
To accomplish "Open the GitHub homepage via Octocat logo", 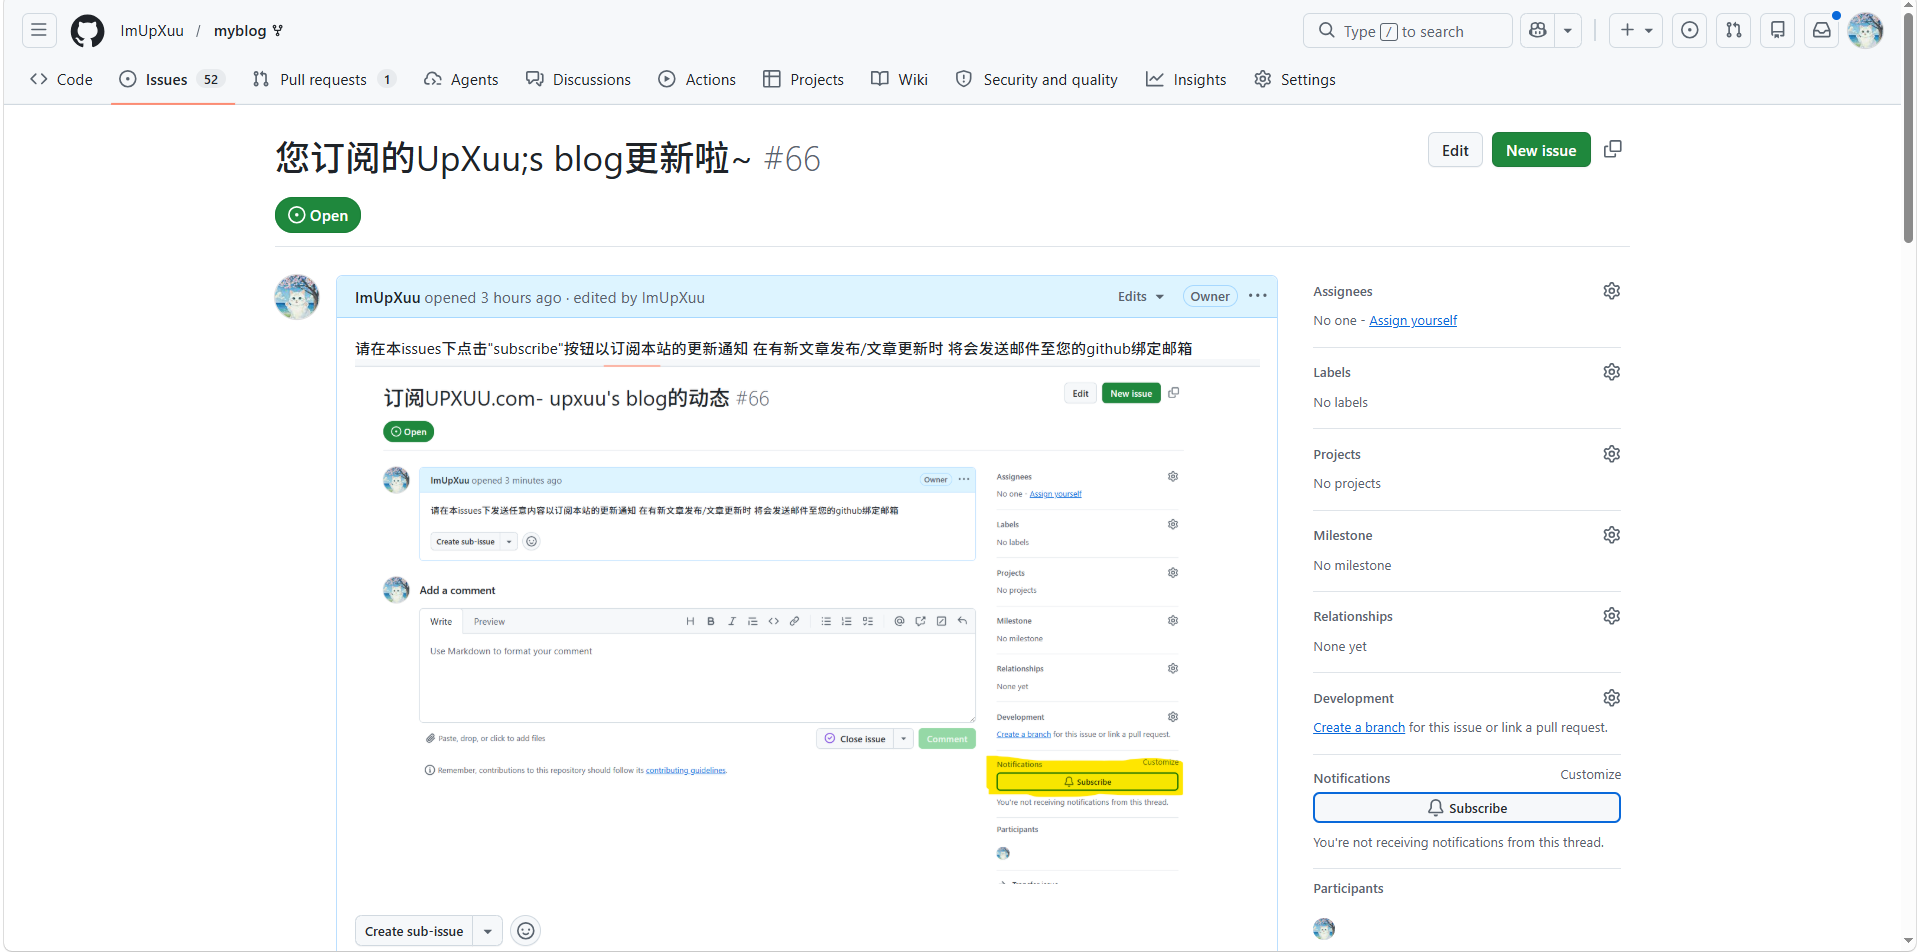I will [x=87, y=31].
